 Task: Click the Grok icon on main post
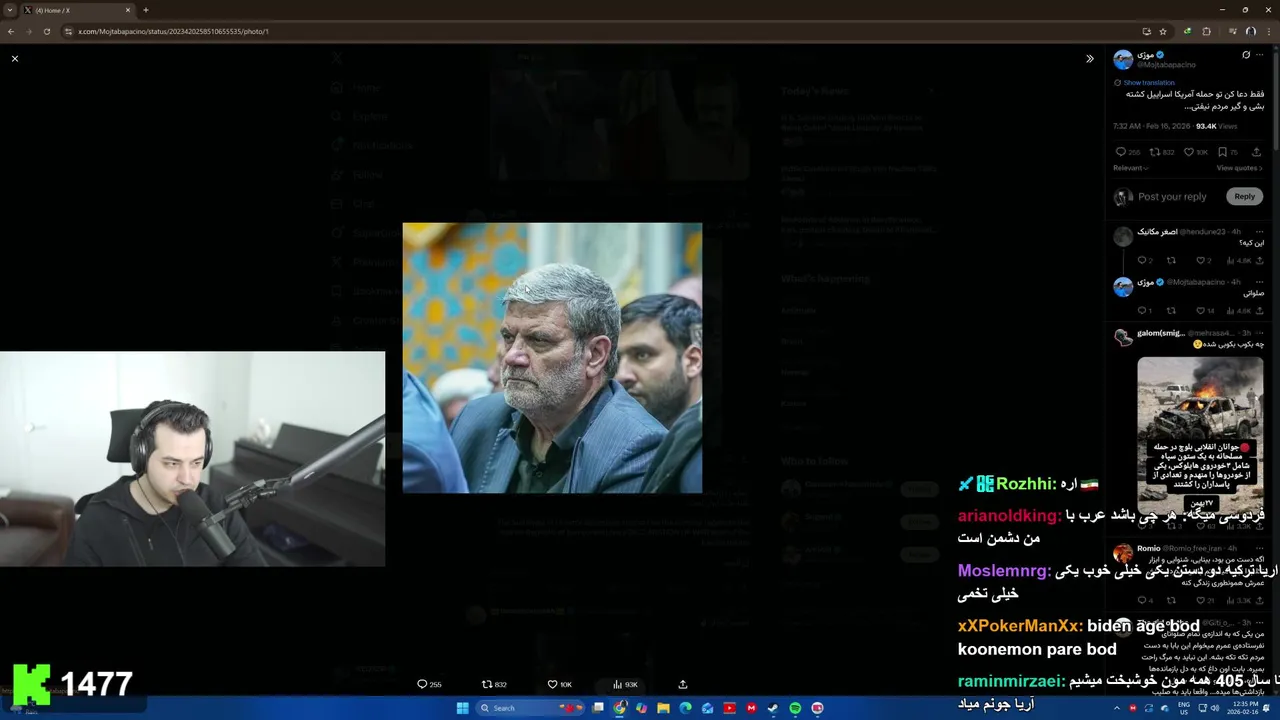tap(1246, 55)
